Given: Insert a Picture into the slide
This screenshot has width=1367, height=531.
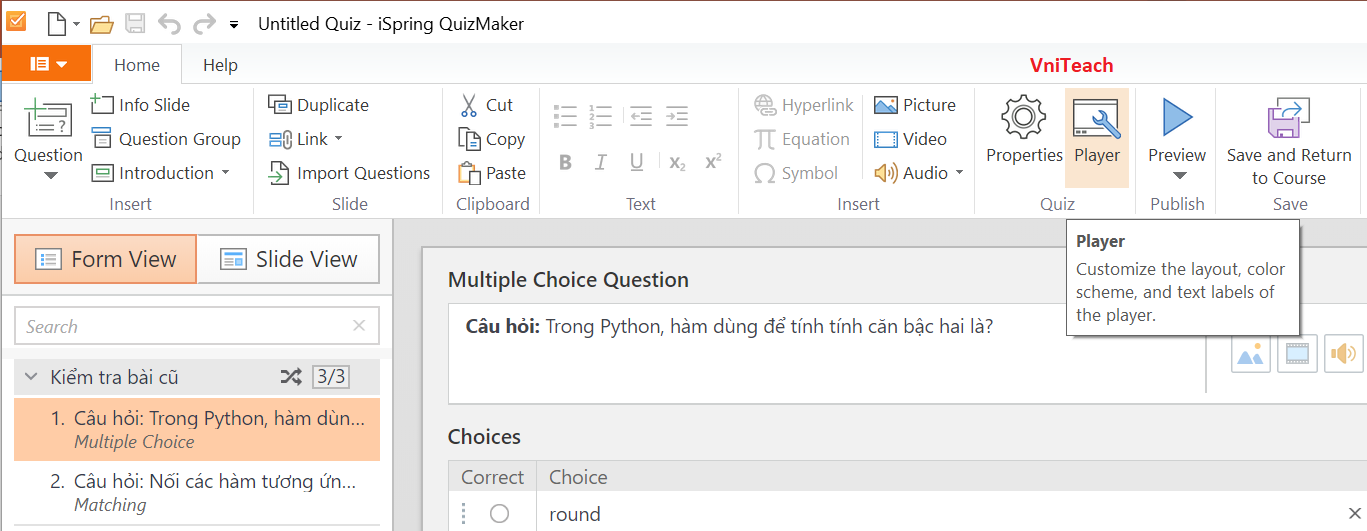Looking at the screenshot, I should click(x=915, y=105).
